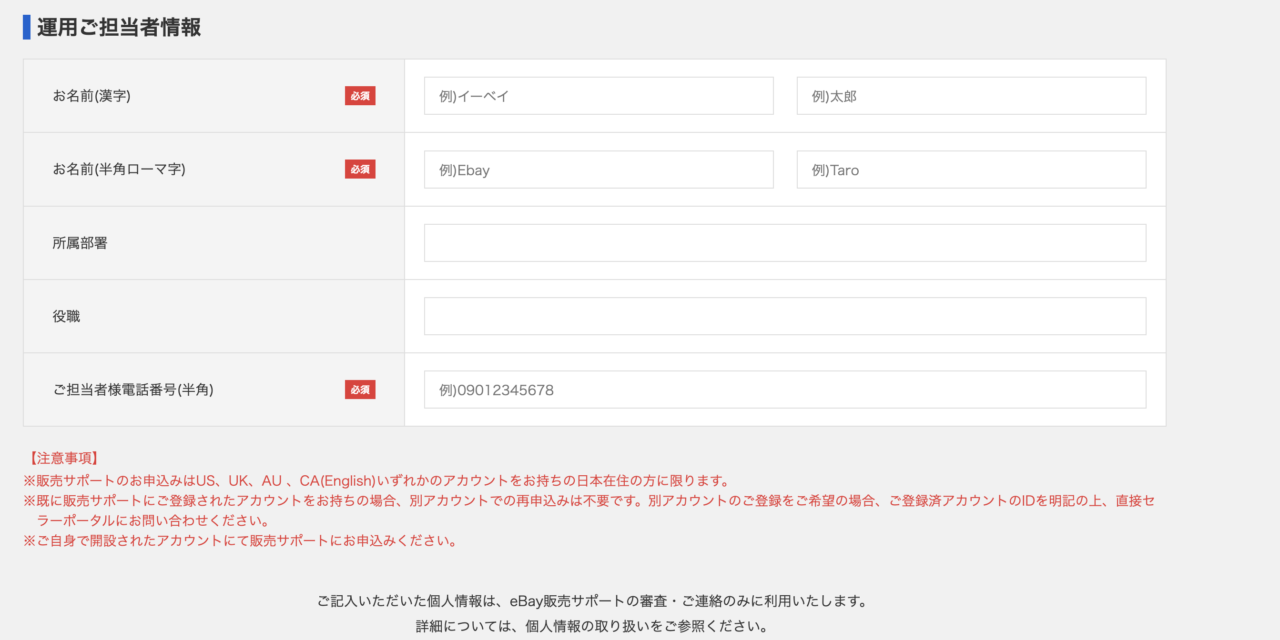Click the kanji last name field (例)イーベイ)
This screenshot has height=640, width=1280.
(598, 96)
